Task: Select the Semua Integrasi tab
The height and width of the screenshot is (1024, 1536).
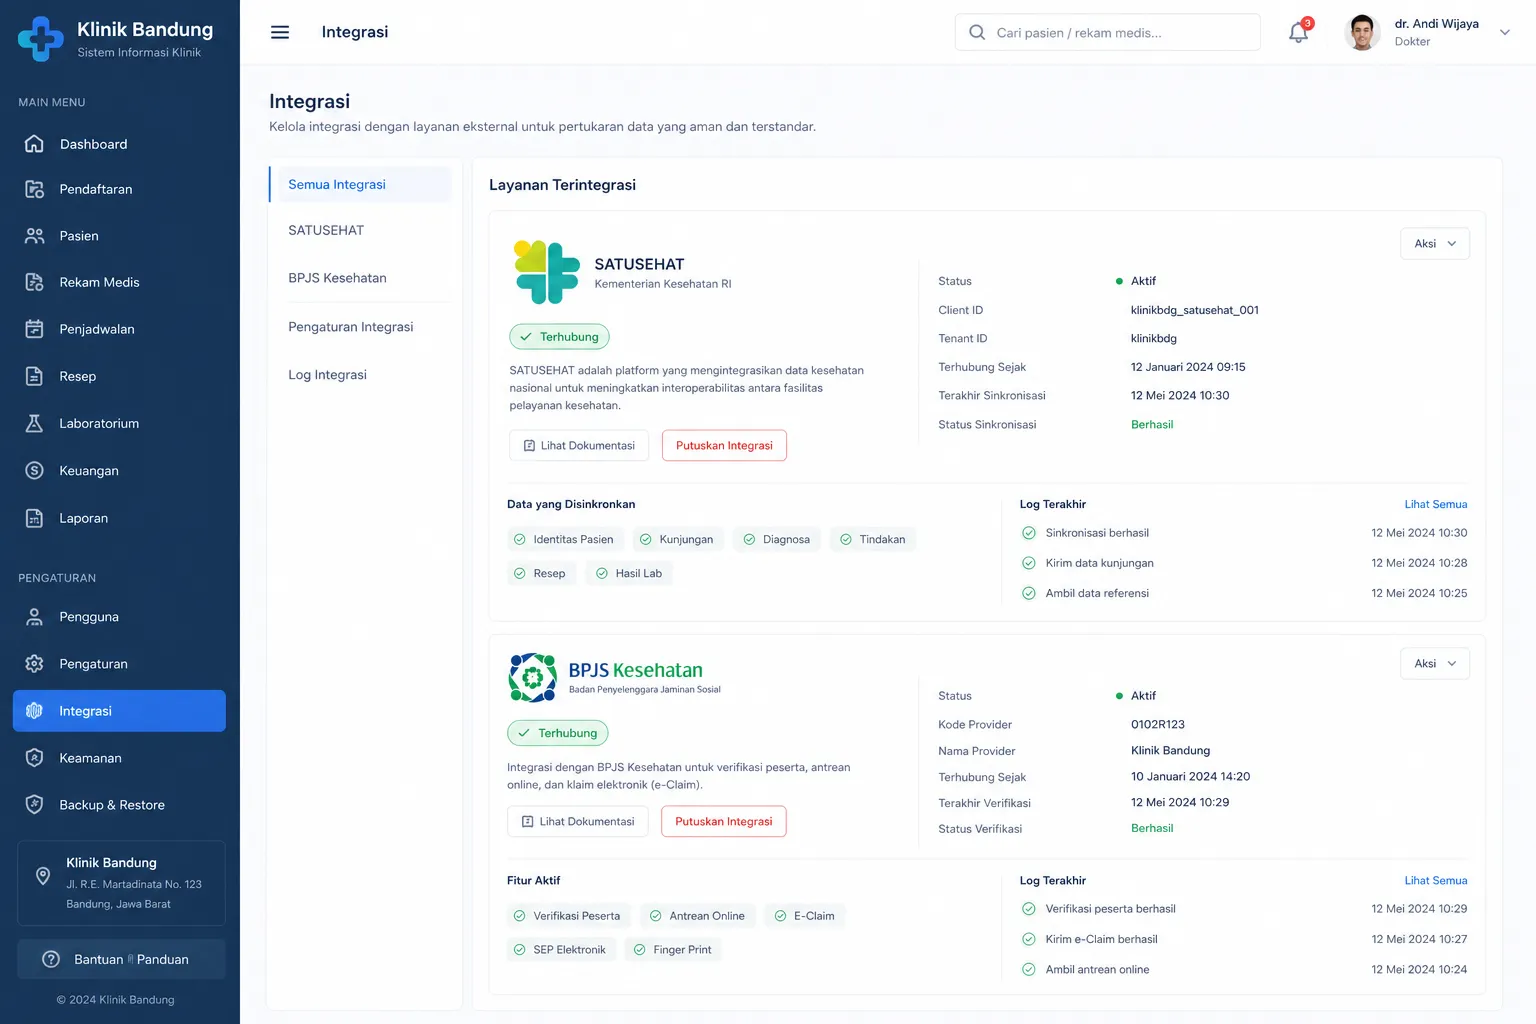Action: coord(361,184)
